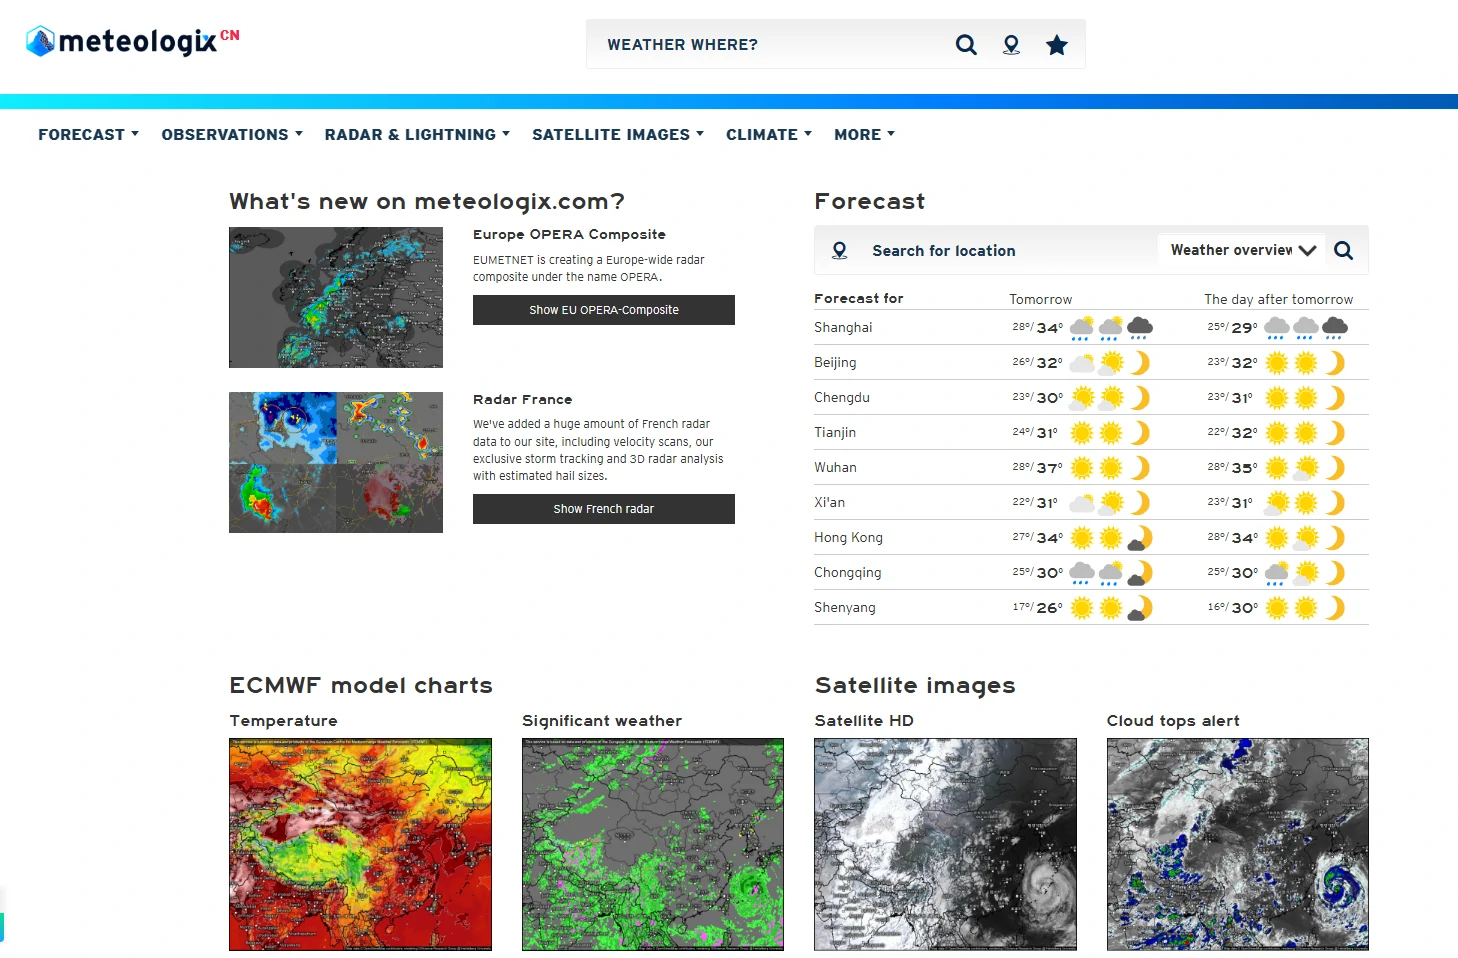The width and height of the screenshot is (1458, 958).
Task: Open the Europe OPERA Composite radar thumbnail
Action: point(336,297)
